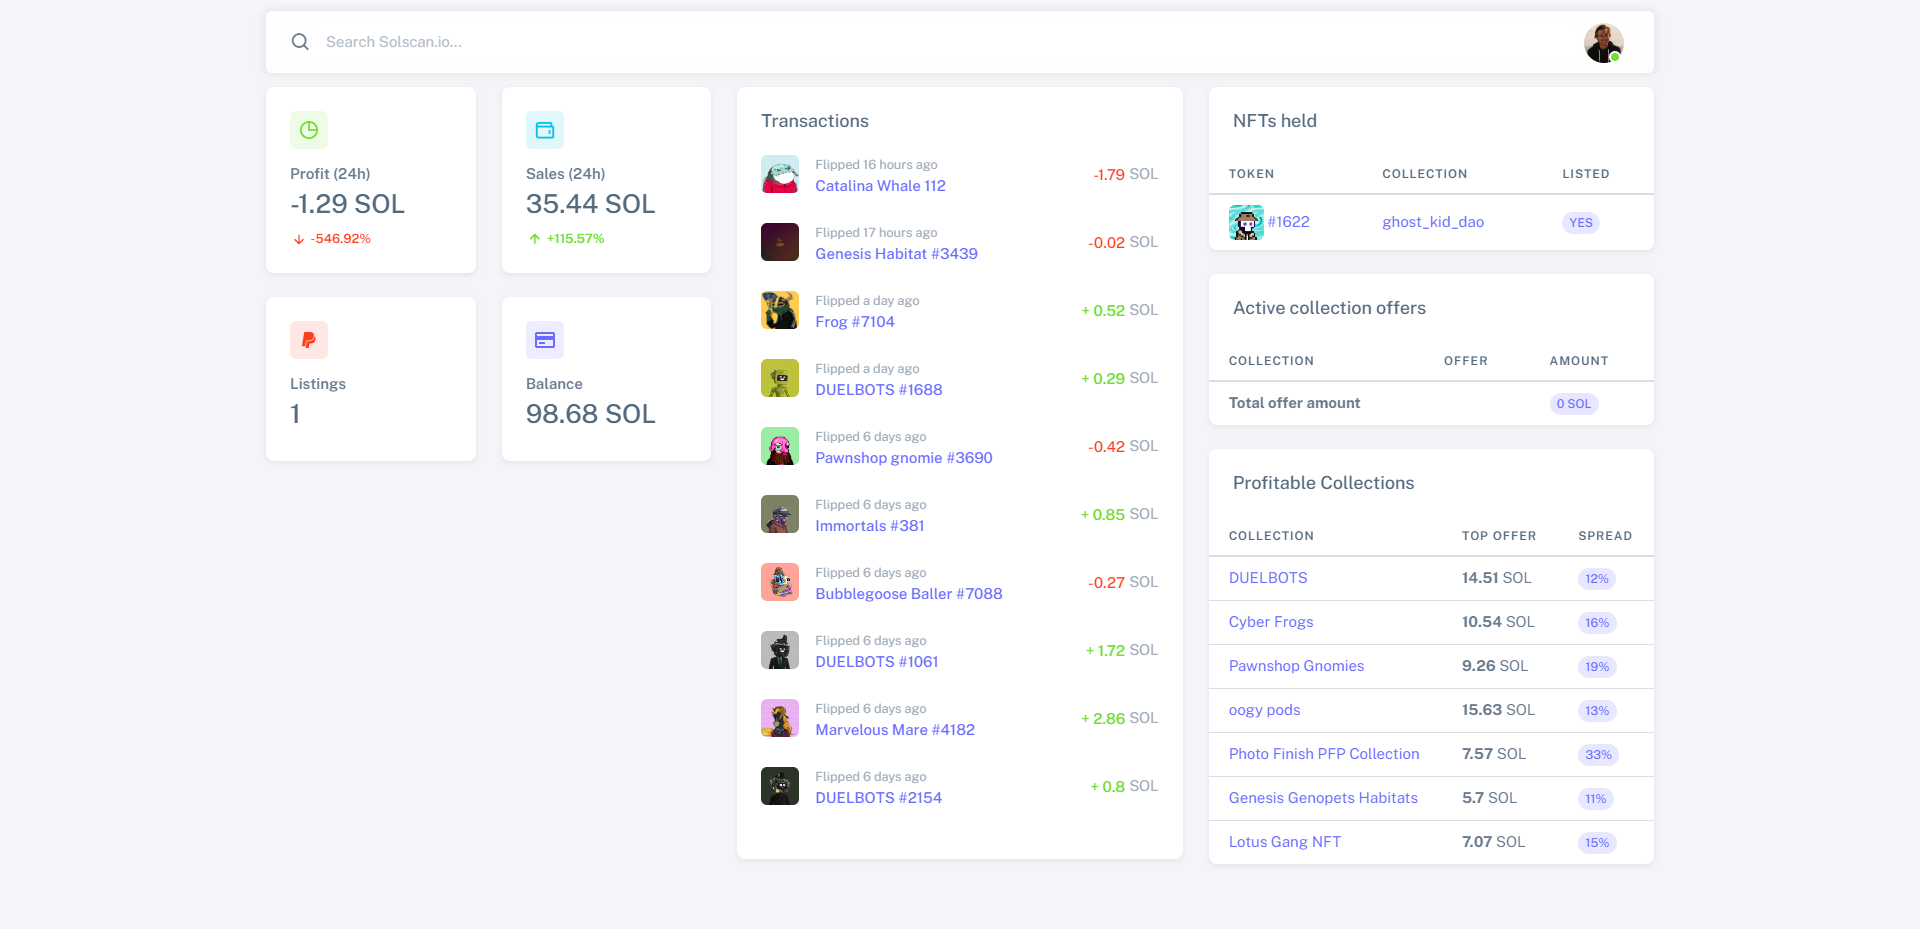The height and width of the screenshot is (929, 1920).
Task: Click the 0 SOL offer amount pill
Action: click(x=1574, y=404)
